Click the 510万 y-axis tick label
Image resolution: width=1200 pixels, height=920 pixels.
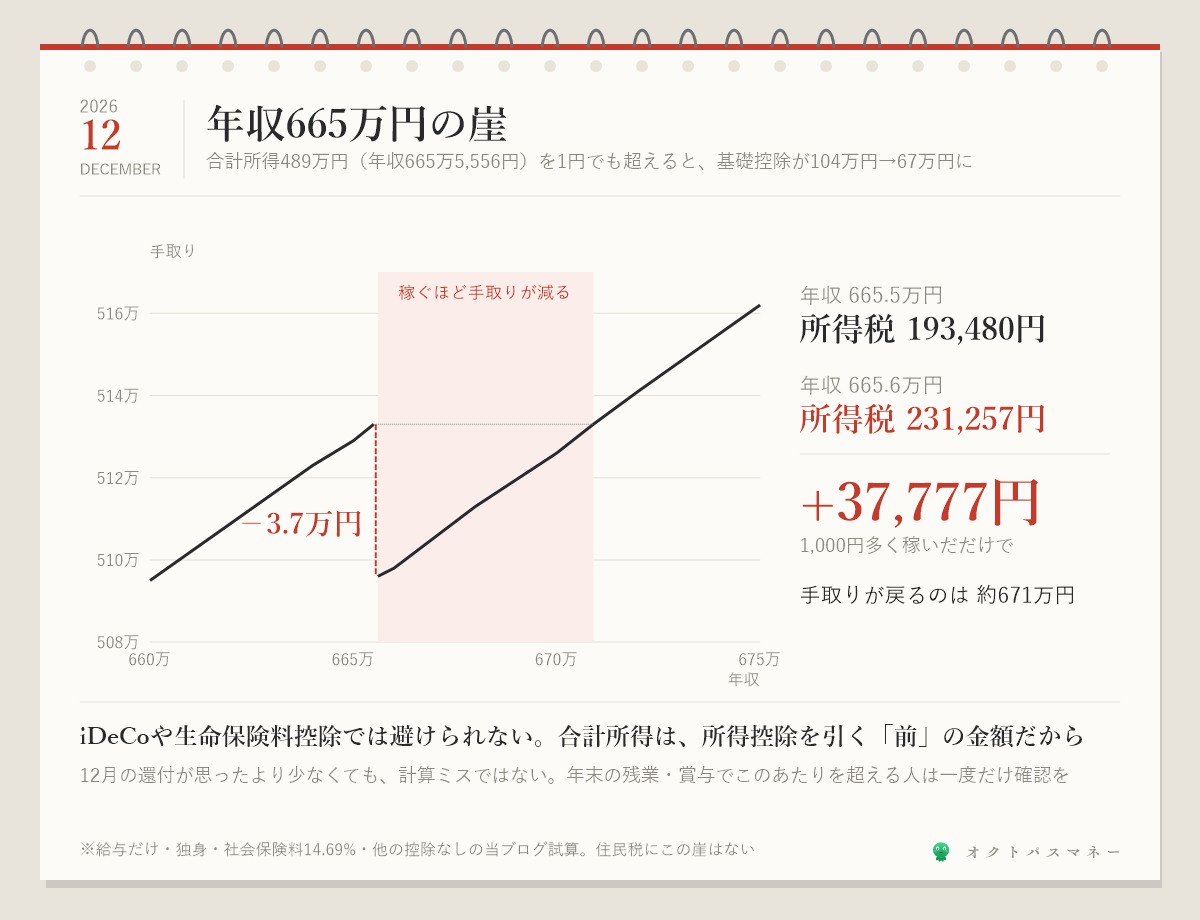(118, 559)
